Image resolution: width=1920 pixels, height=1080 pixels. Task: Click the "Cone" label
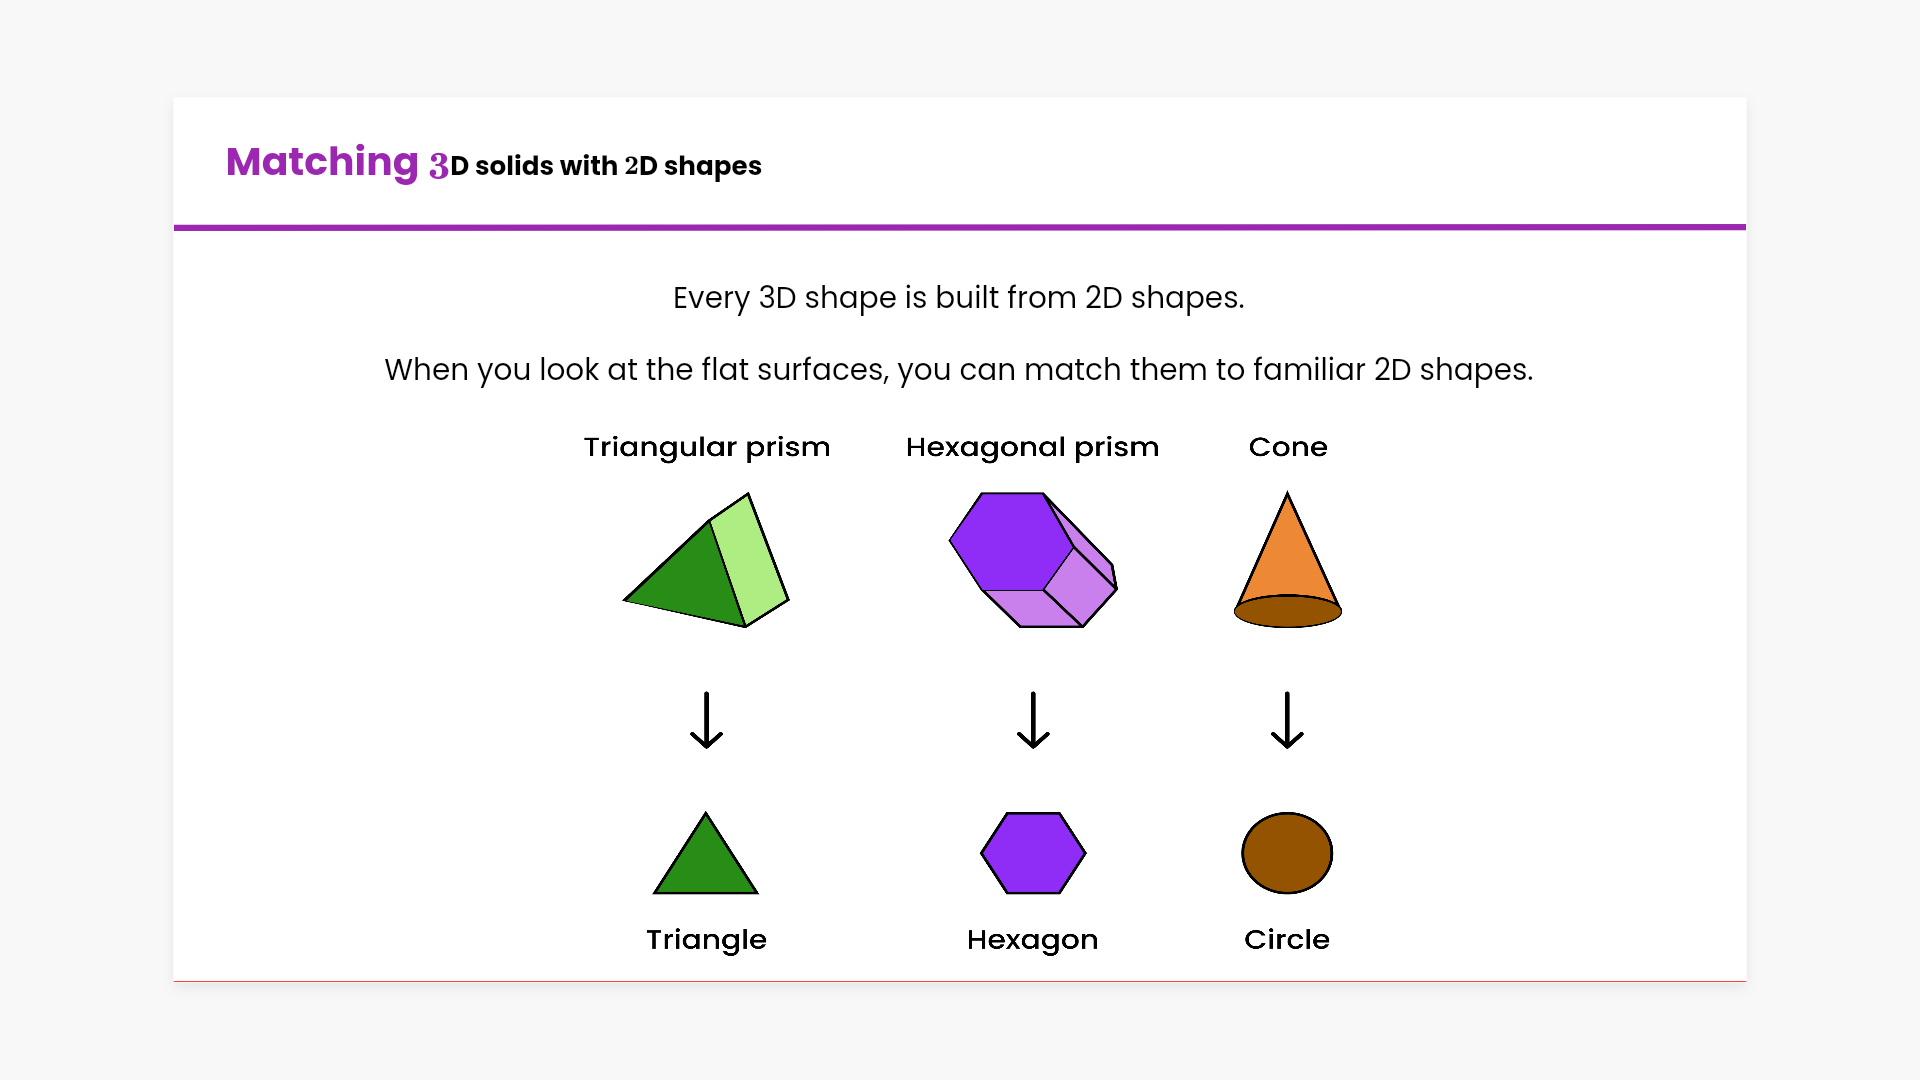click(1288, 447)
